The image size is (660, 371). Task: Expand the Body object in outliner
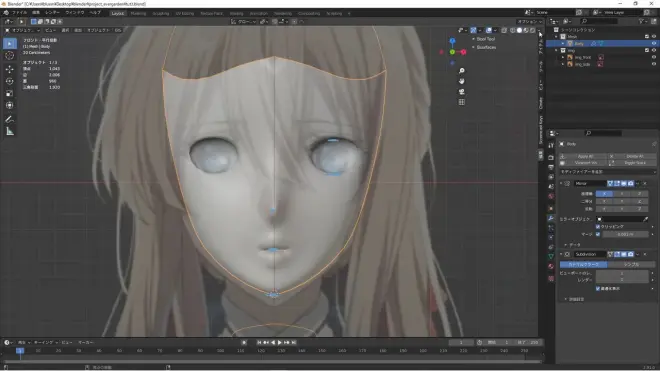(563, 43)
